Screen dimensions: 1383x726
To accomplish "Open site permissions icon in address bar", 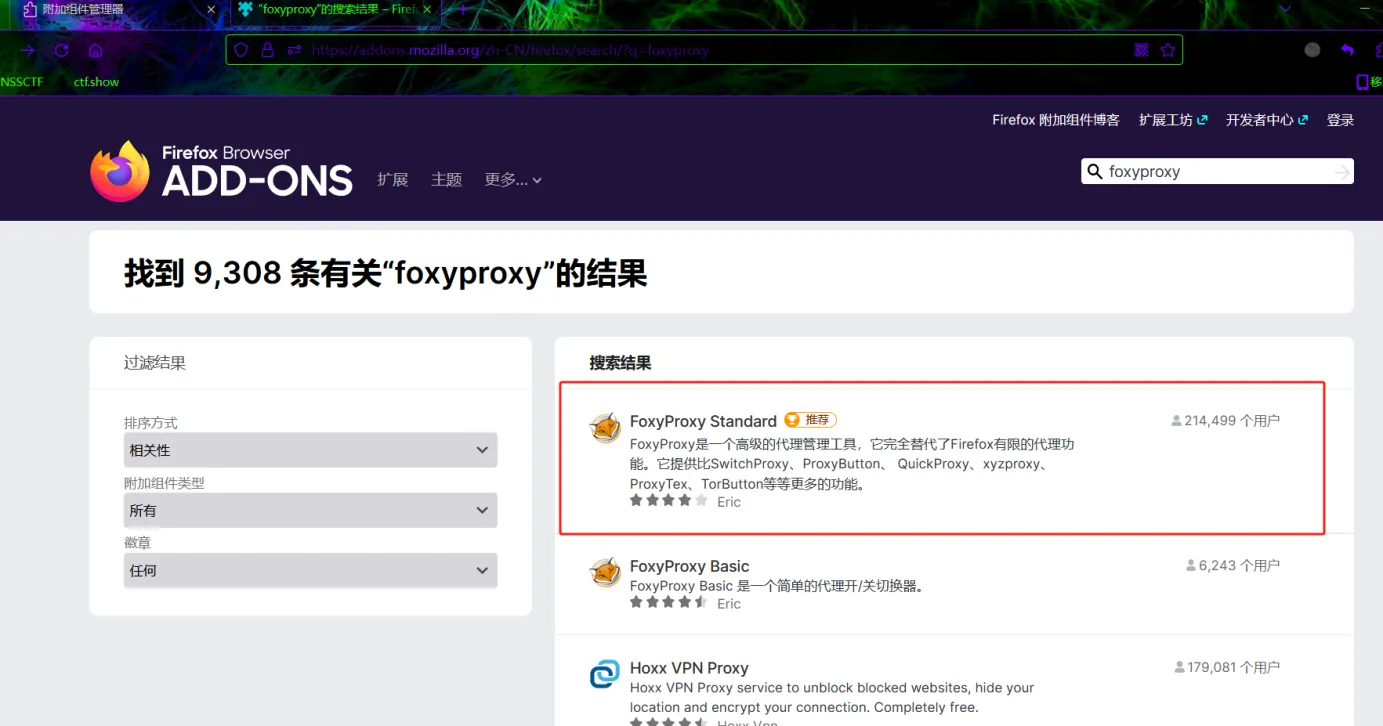I will (x=294, y=50).
